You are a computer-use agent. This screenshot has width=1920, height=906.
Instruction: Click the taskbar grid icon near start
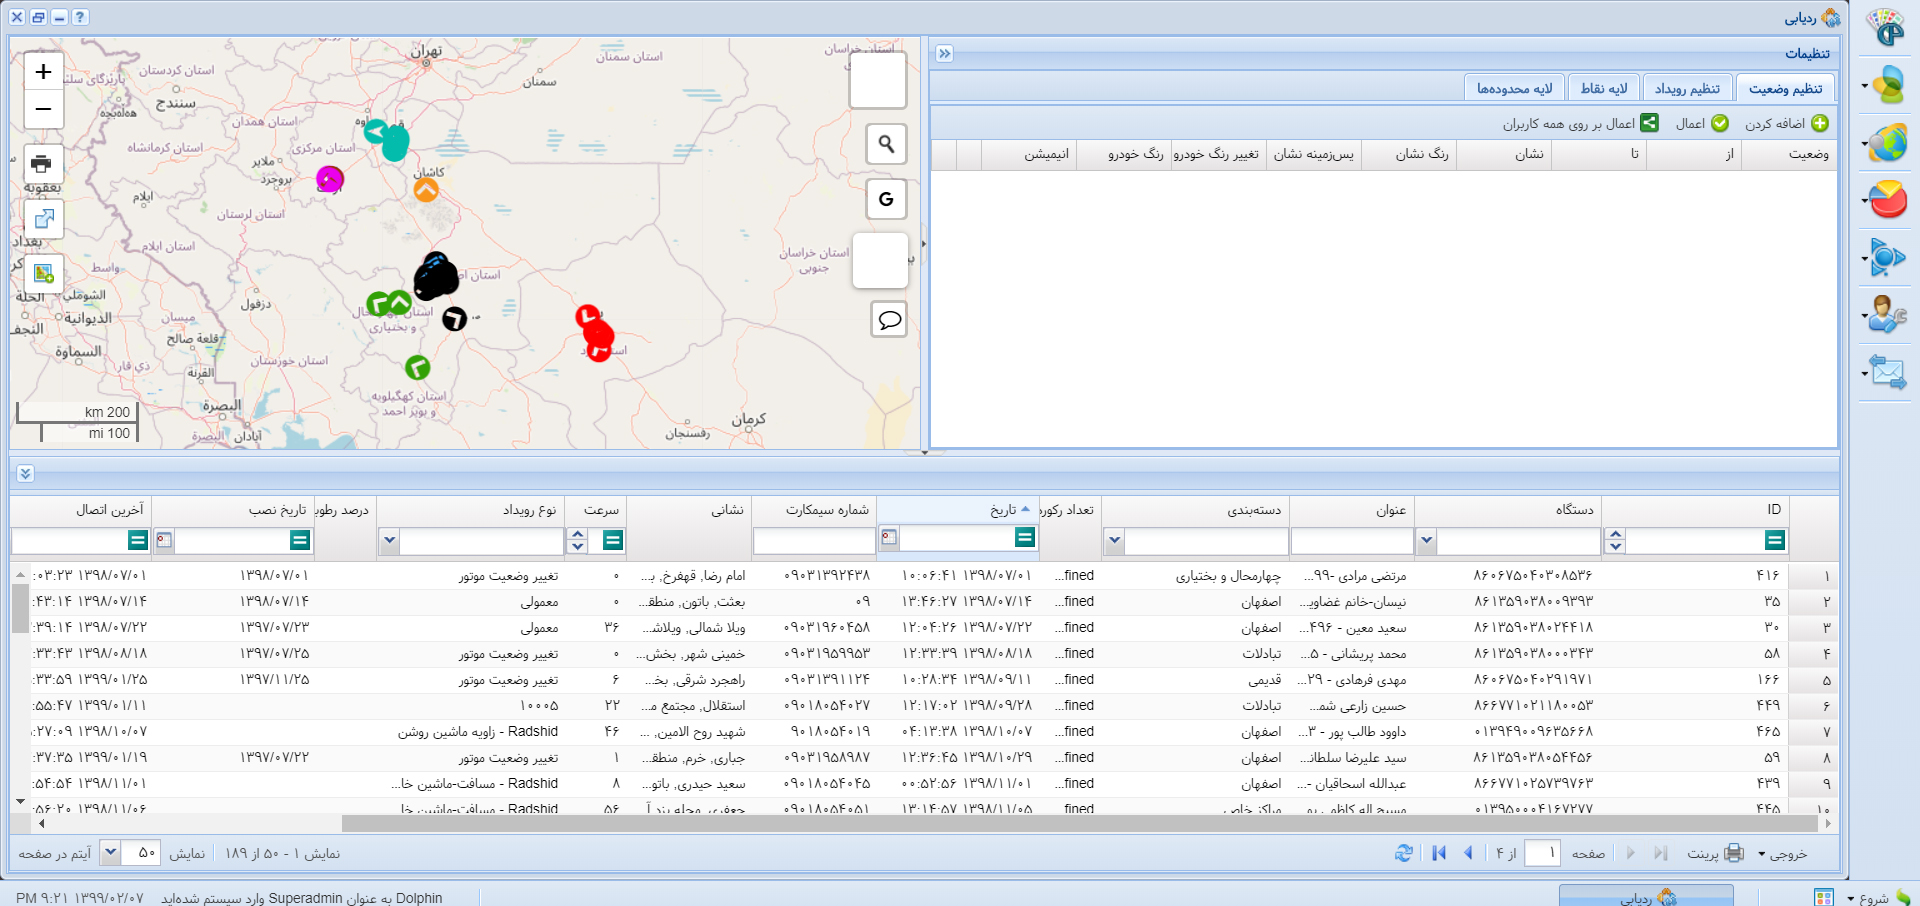[1823, 898]
